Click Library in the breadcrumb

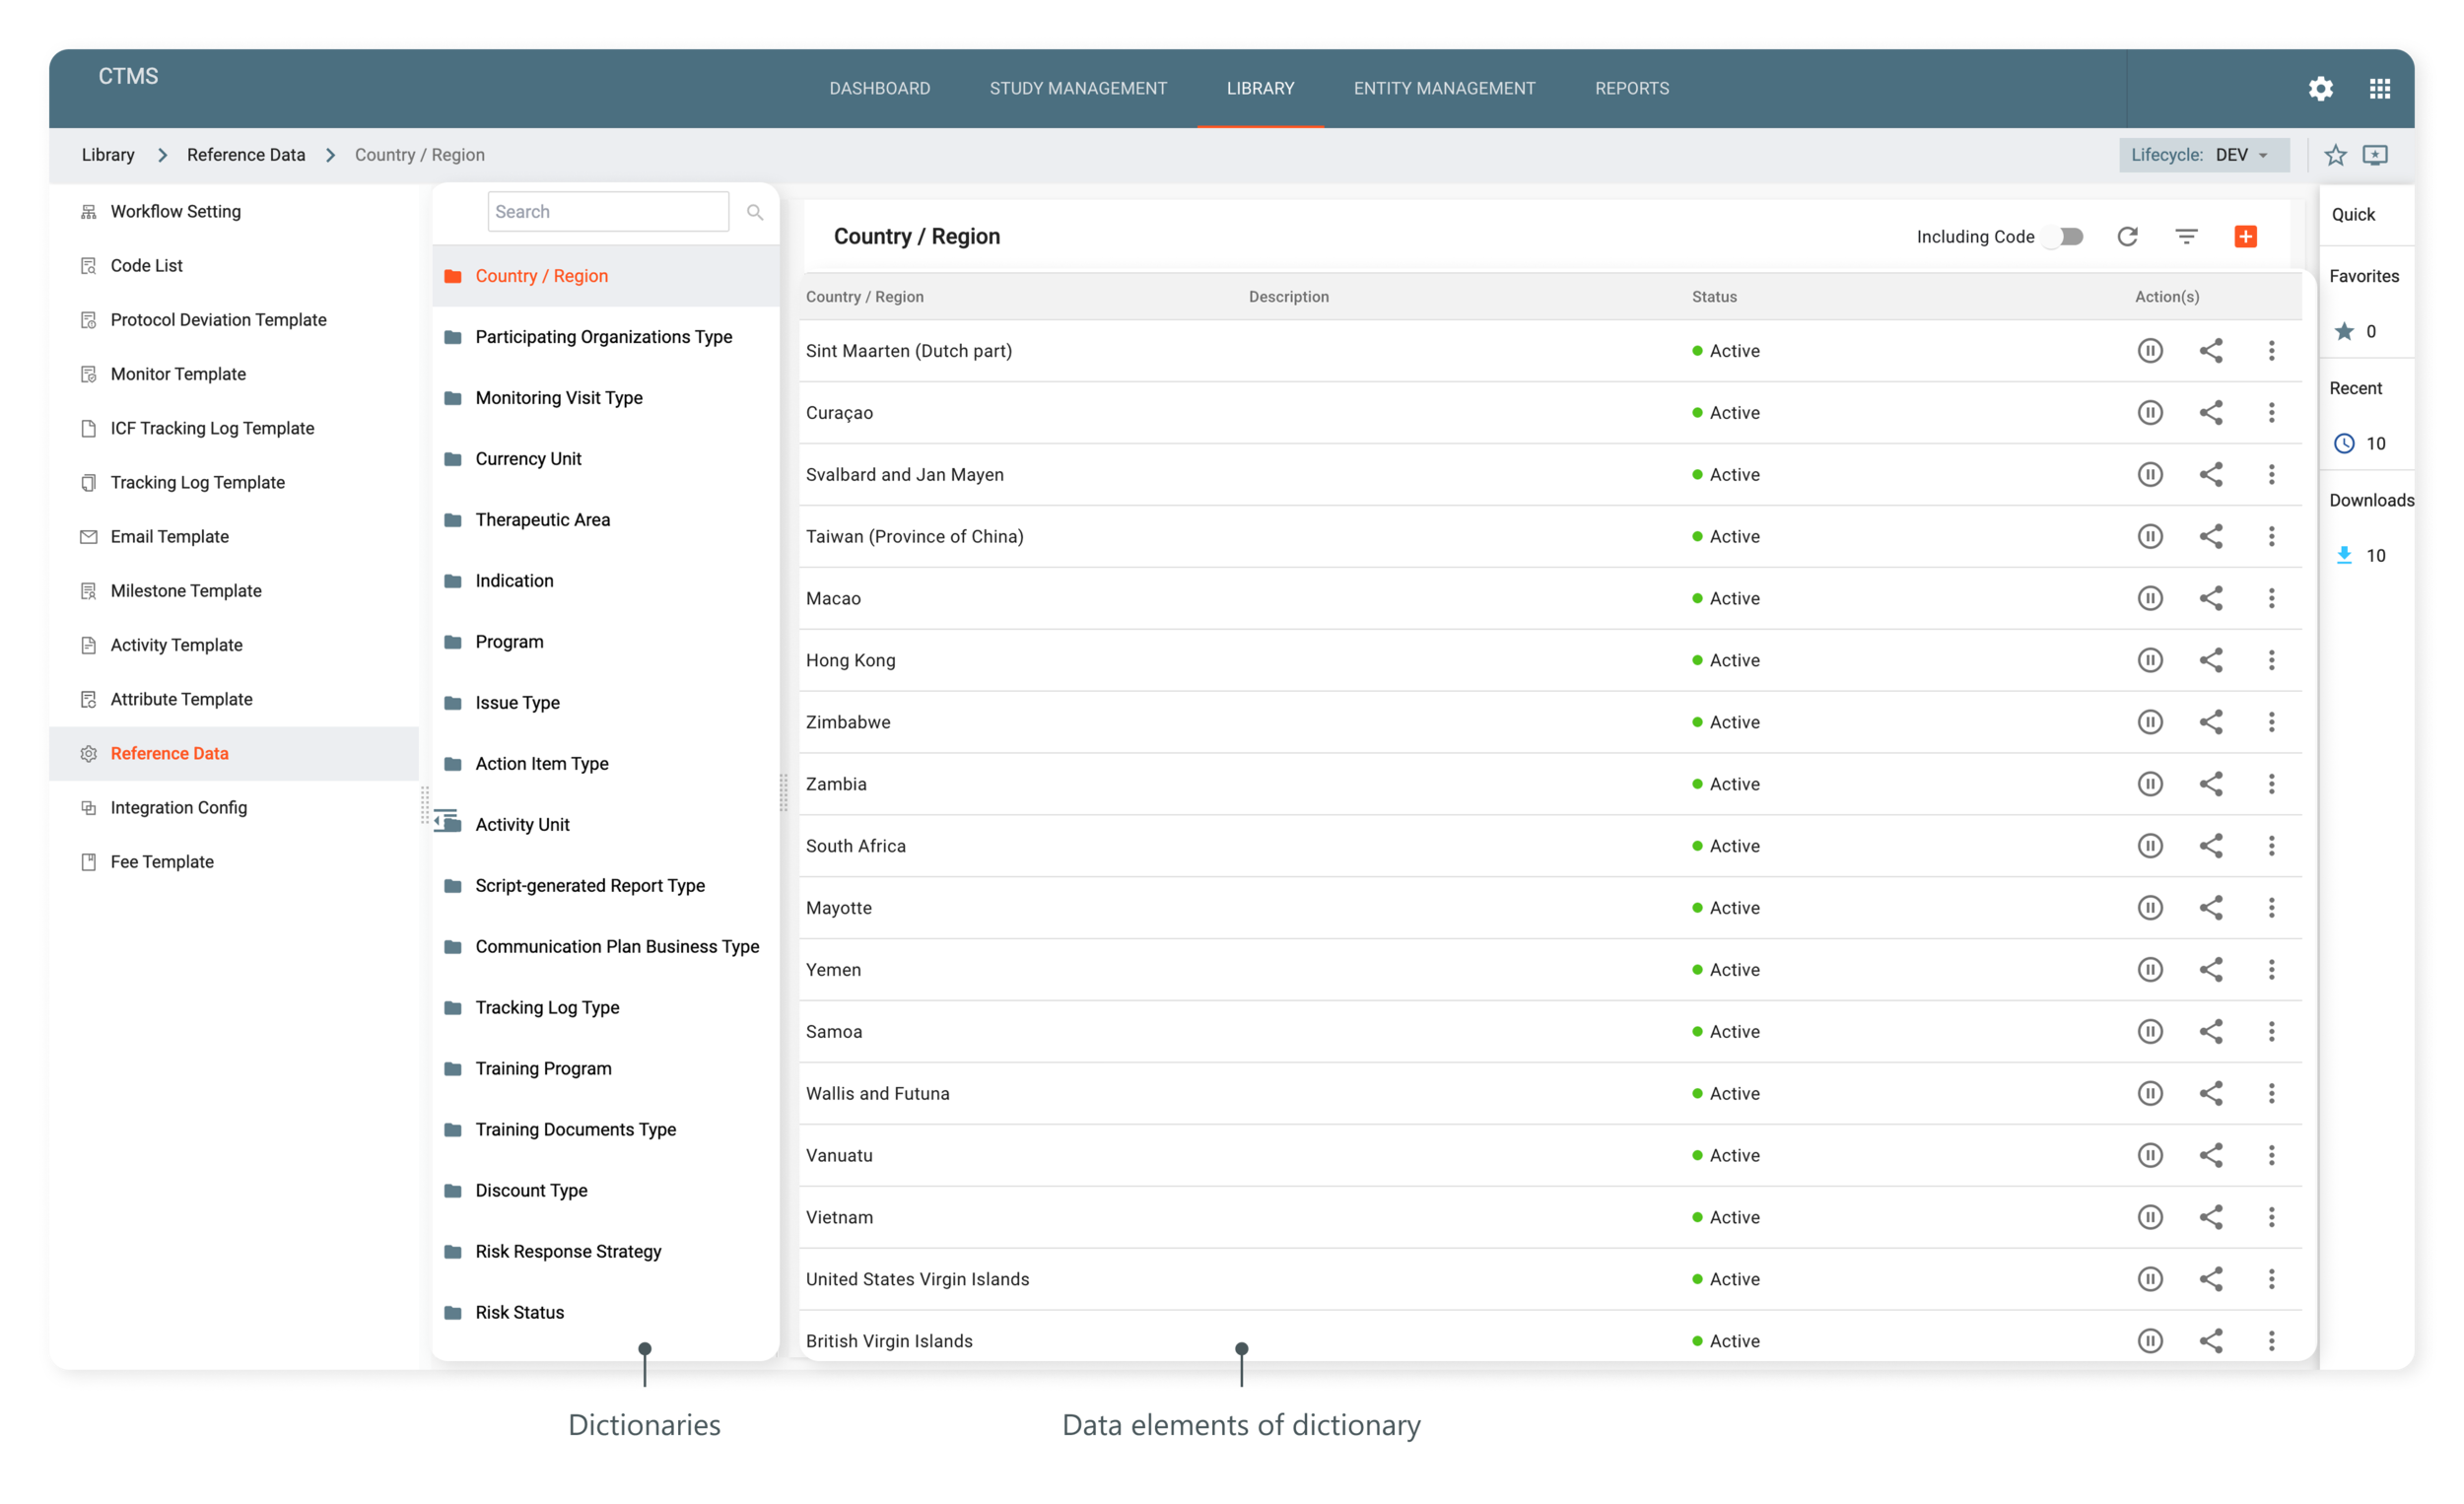[108, 155]
